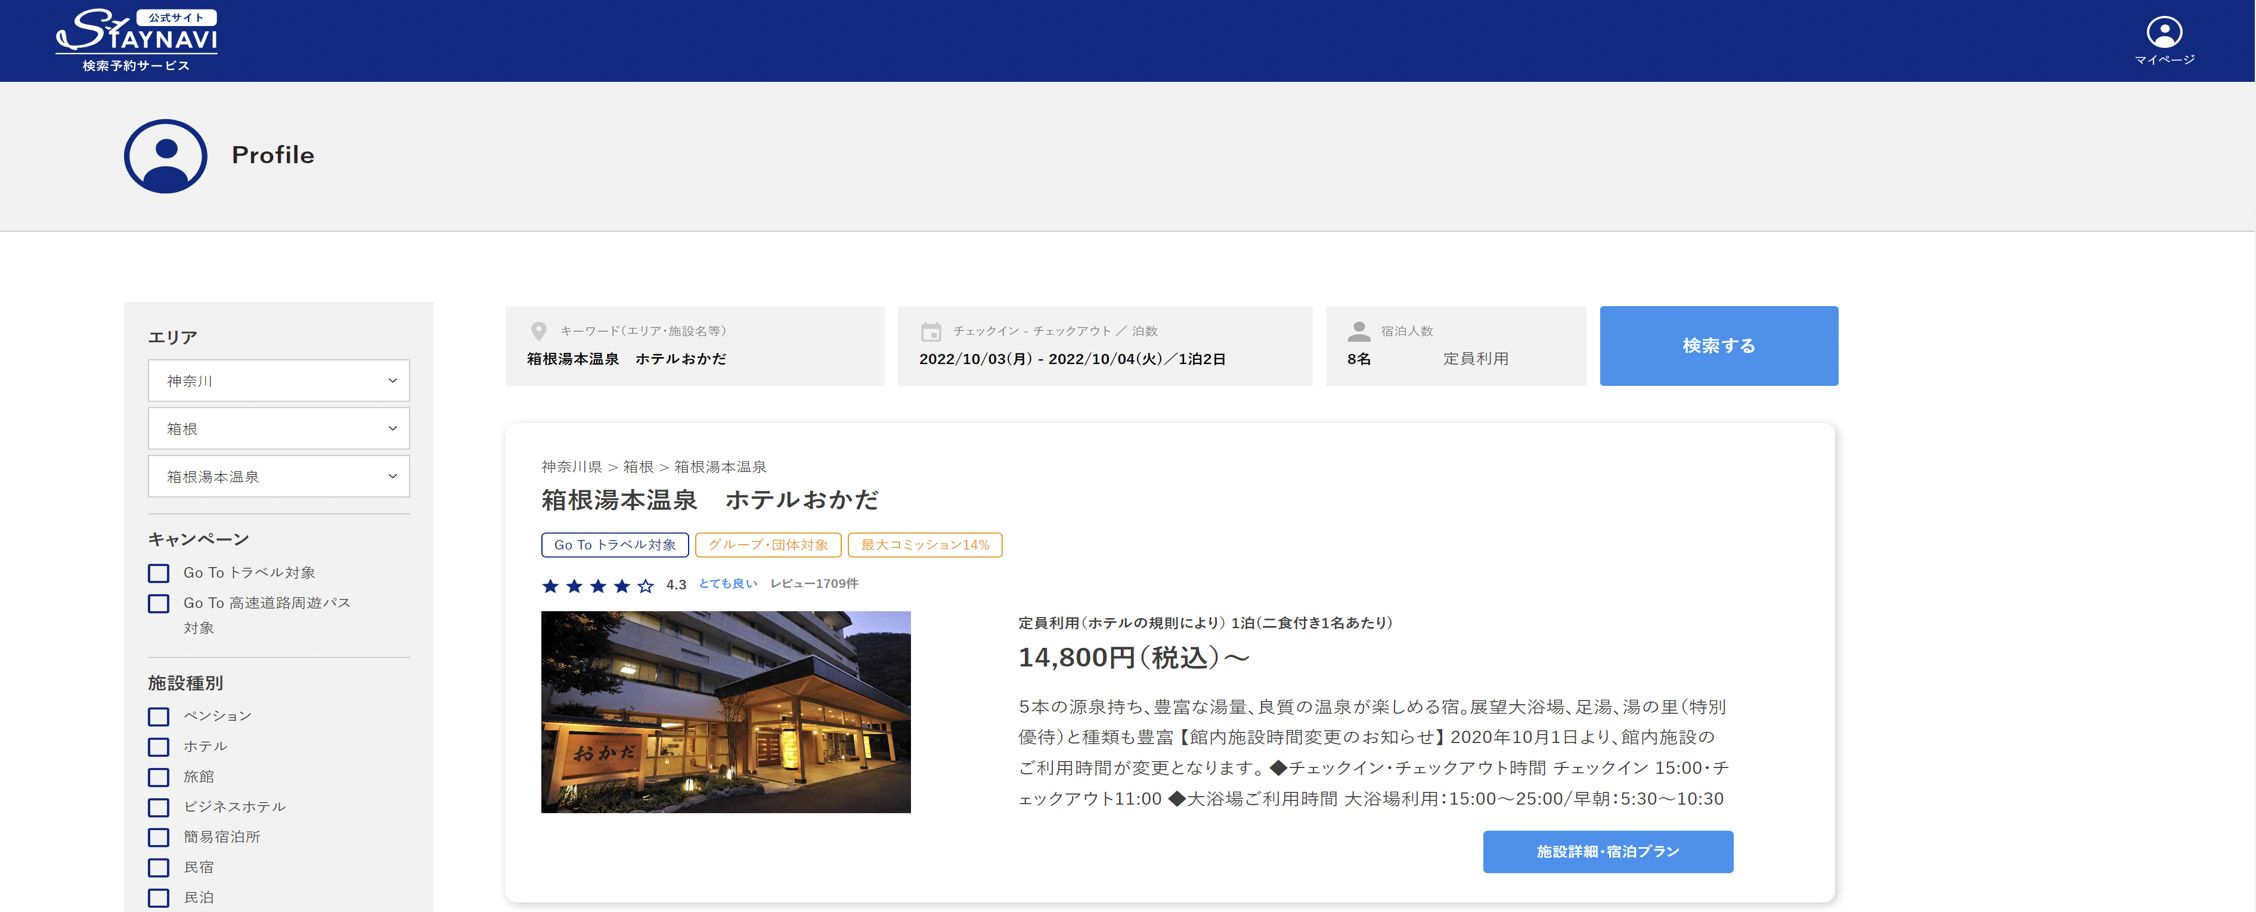Open the 箱根 area dropdown
Screen dimensions: 2256x912
279,429
